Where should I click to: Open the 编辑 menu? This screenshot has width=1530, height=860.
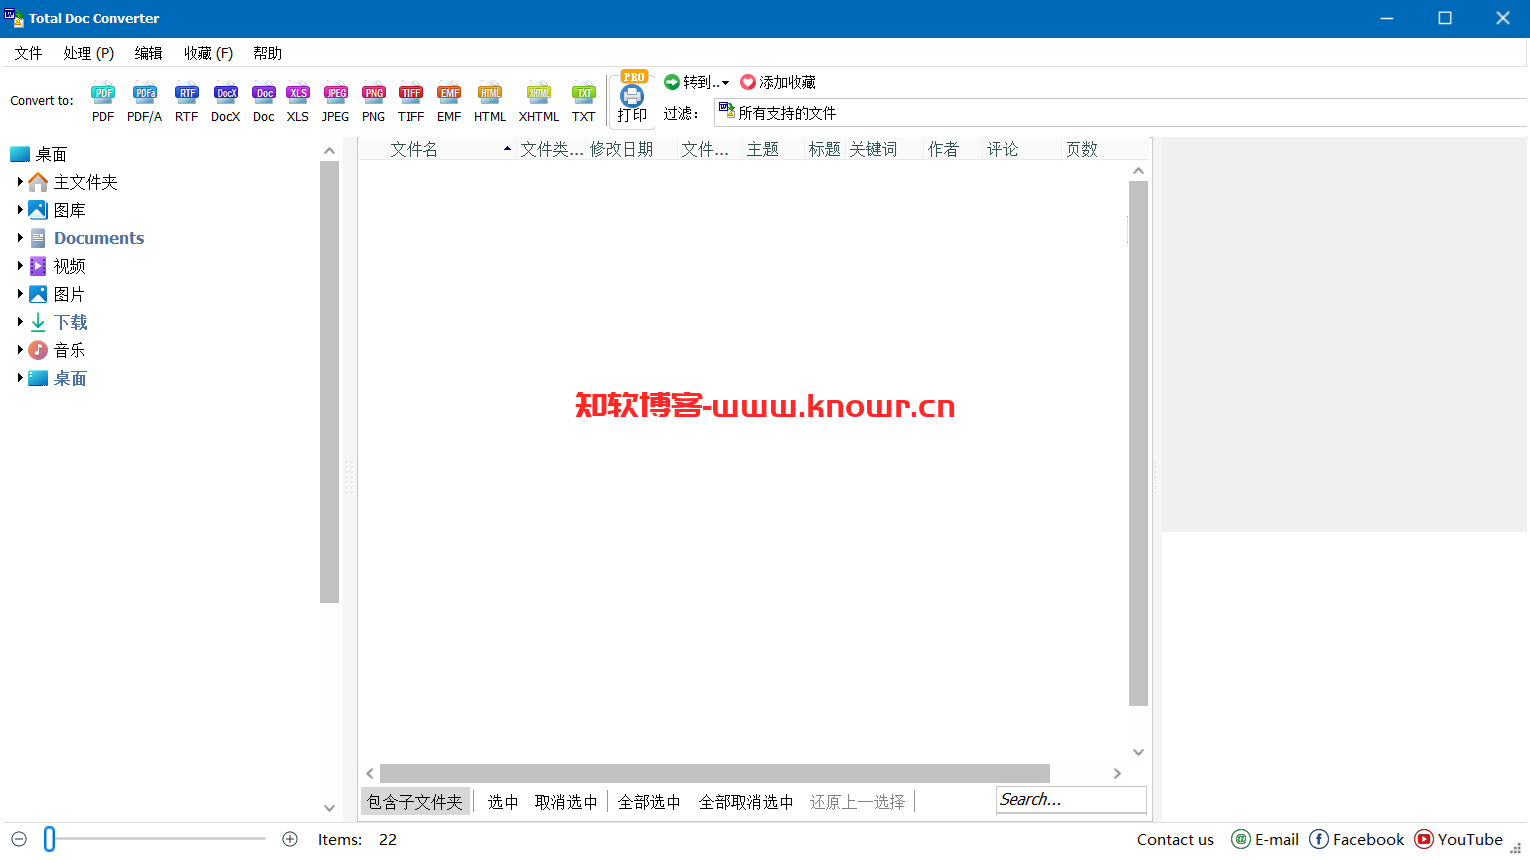148,53
